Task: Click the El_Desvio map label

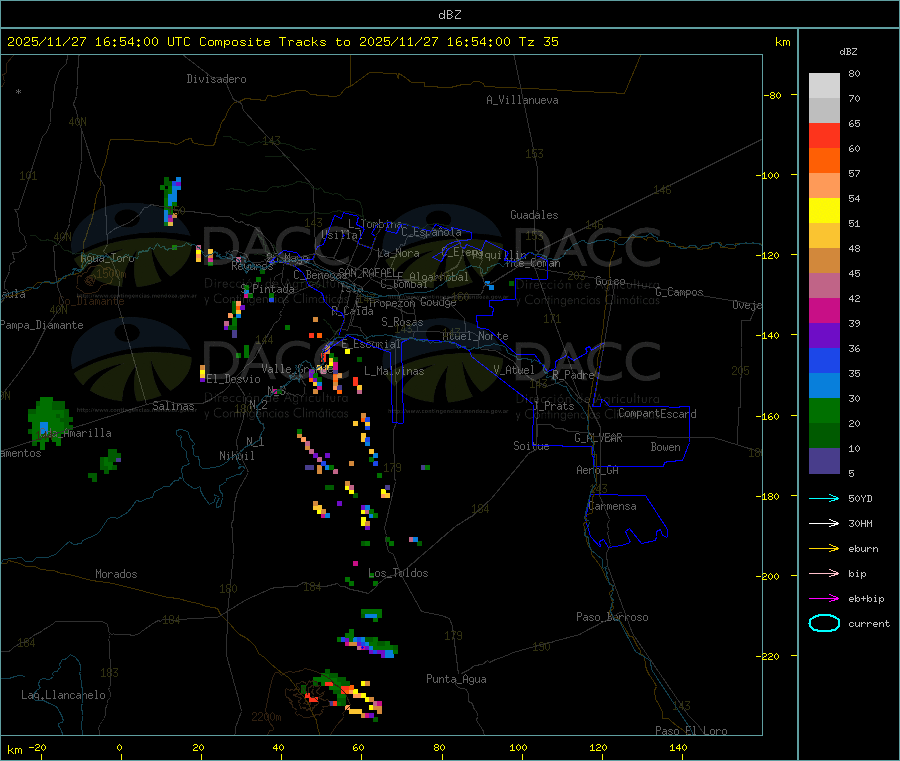Action: pos(234,379)
